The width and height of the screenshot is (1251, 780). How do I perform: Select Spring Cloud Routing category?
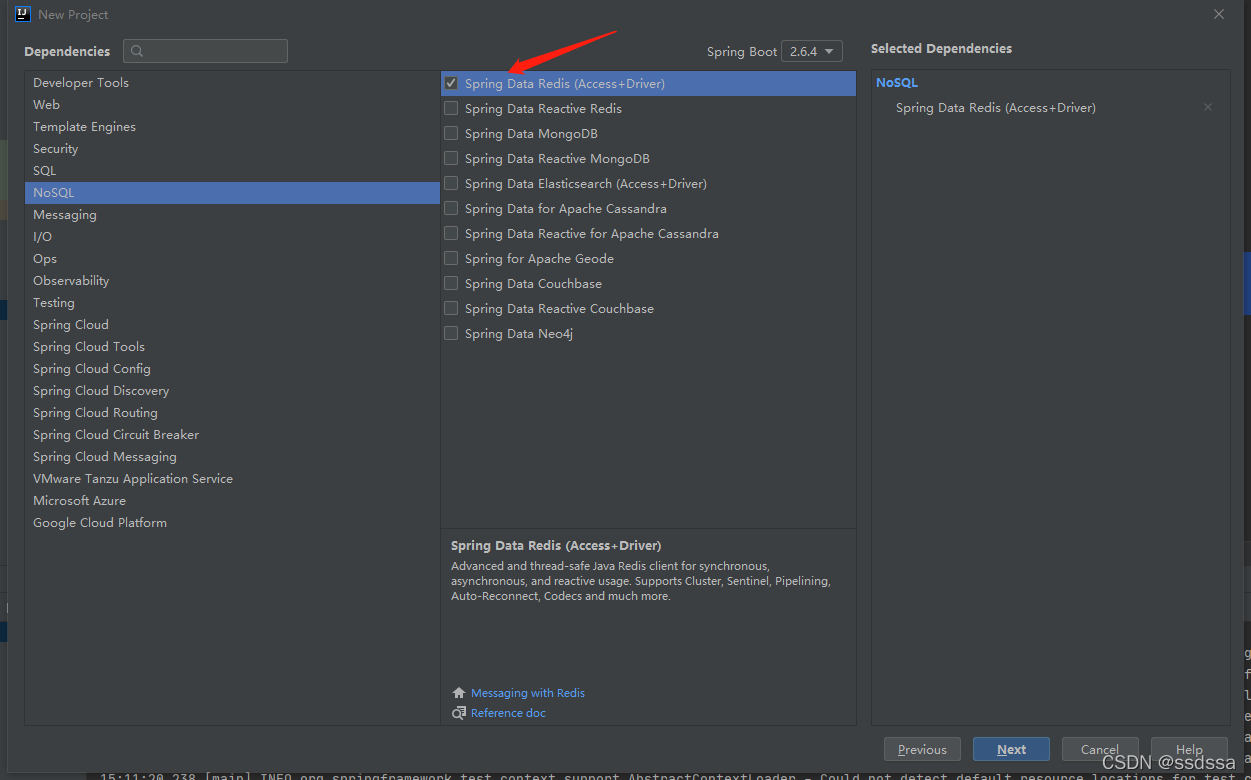click(x=232, y=413)
